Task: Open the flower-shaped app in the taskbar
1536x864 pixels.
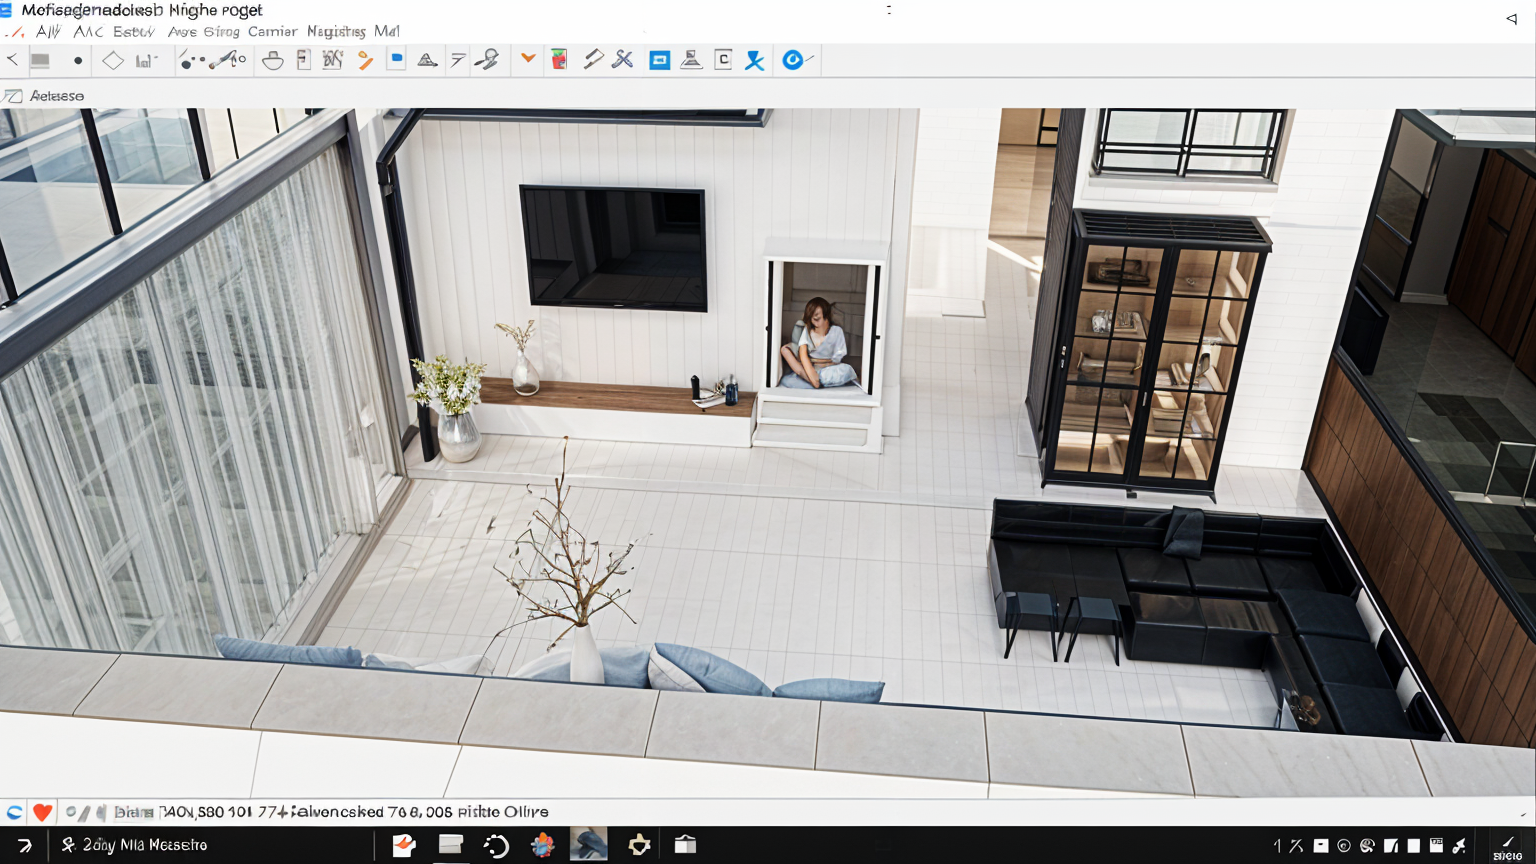Action: [542, 845]
